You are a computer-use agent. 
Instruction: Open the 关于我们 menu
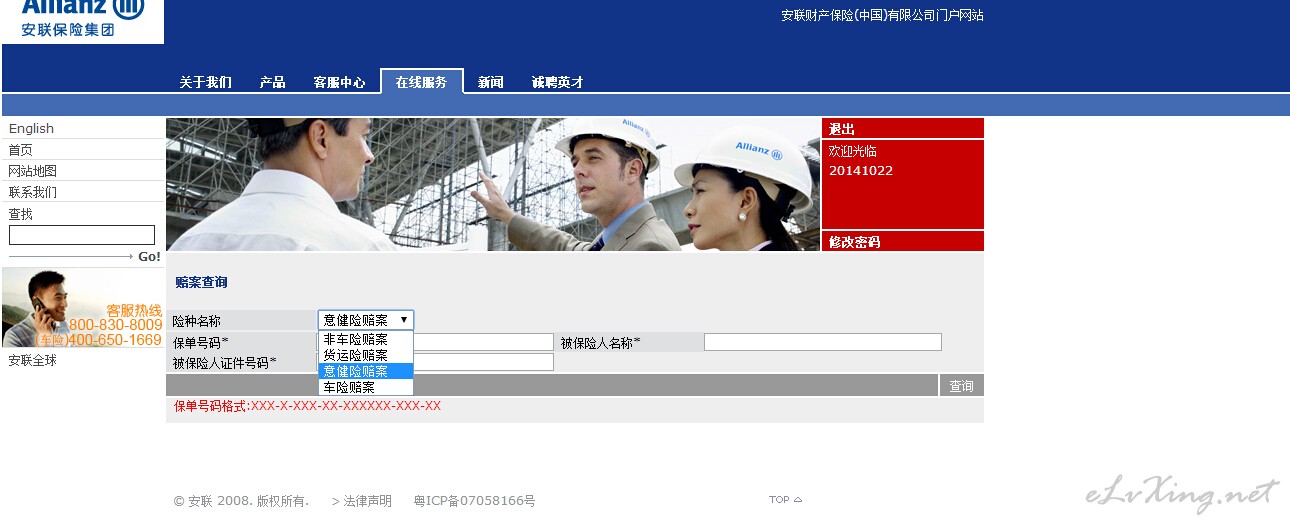point(205,82)
